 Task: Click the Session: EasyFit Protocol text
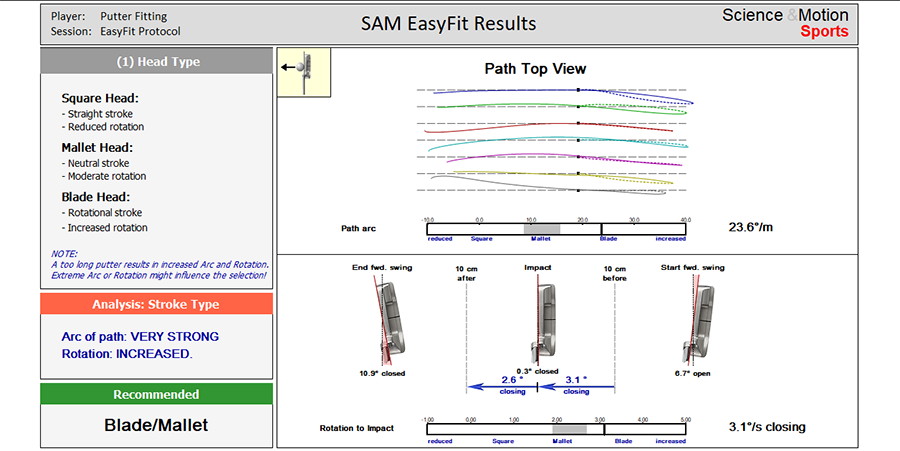pyautogui.click(x=115, y=31)
